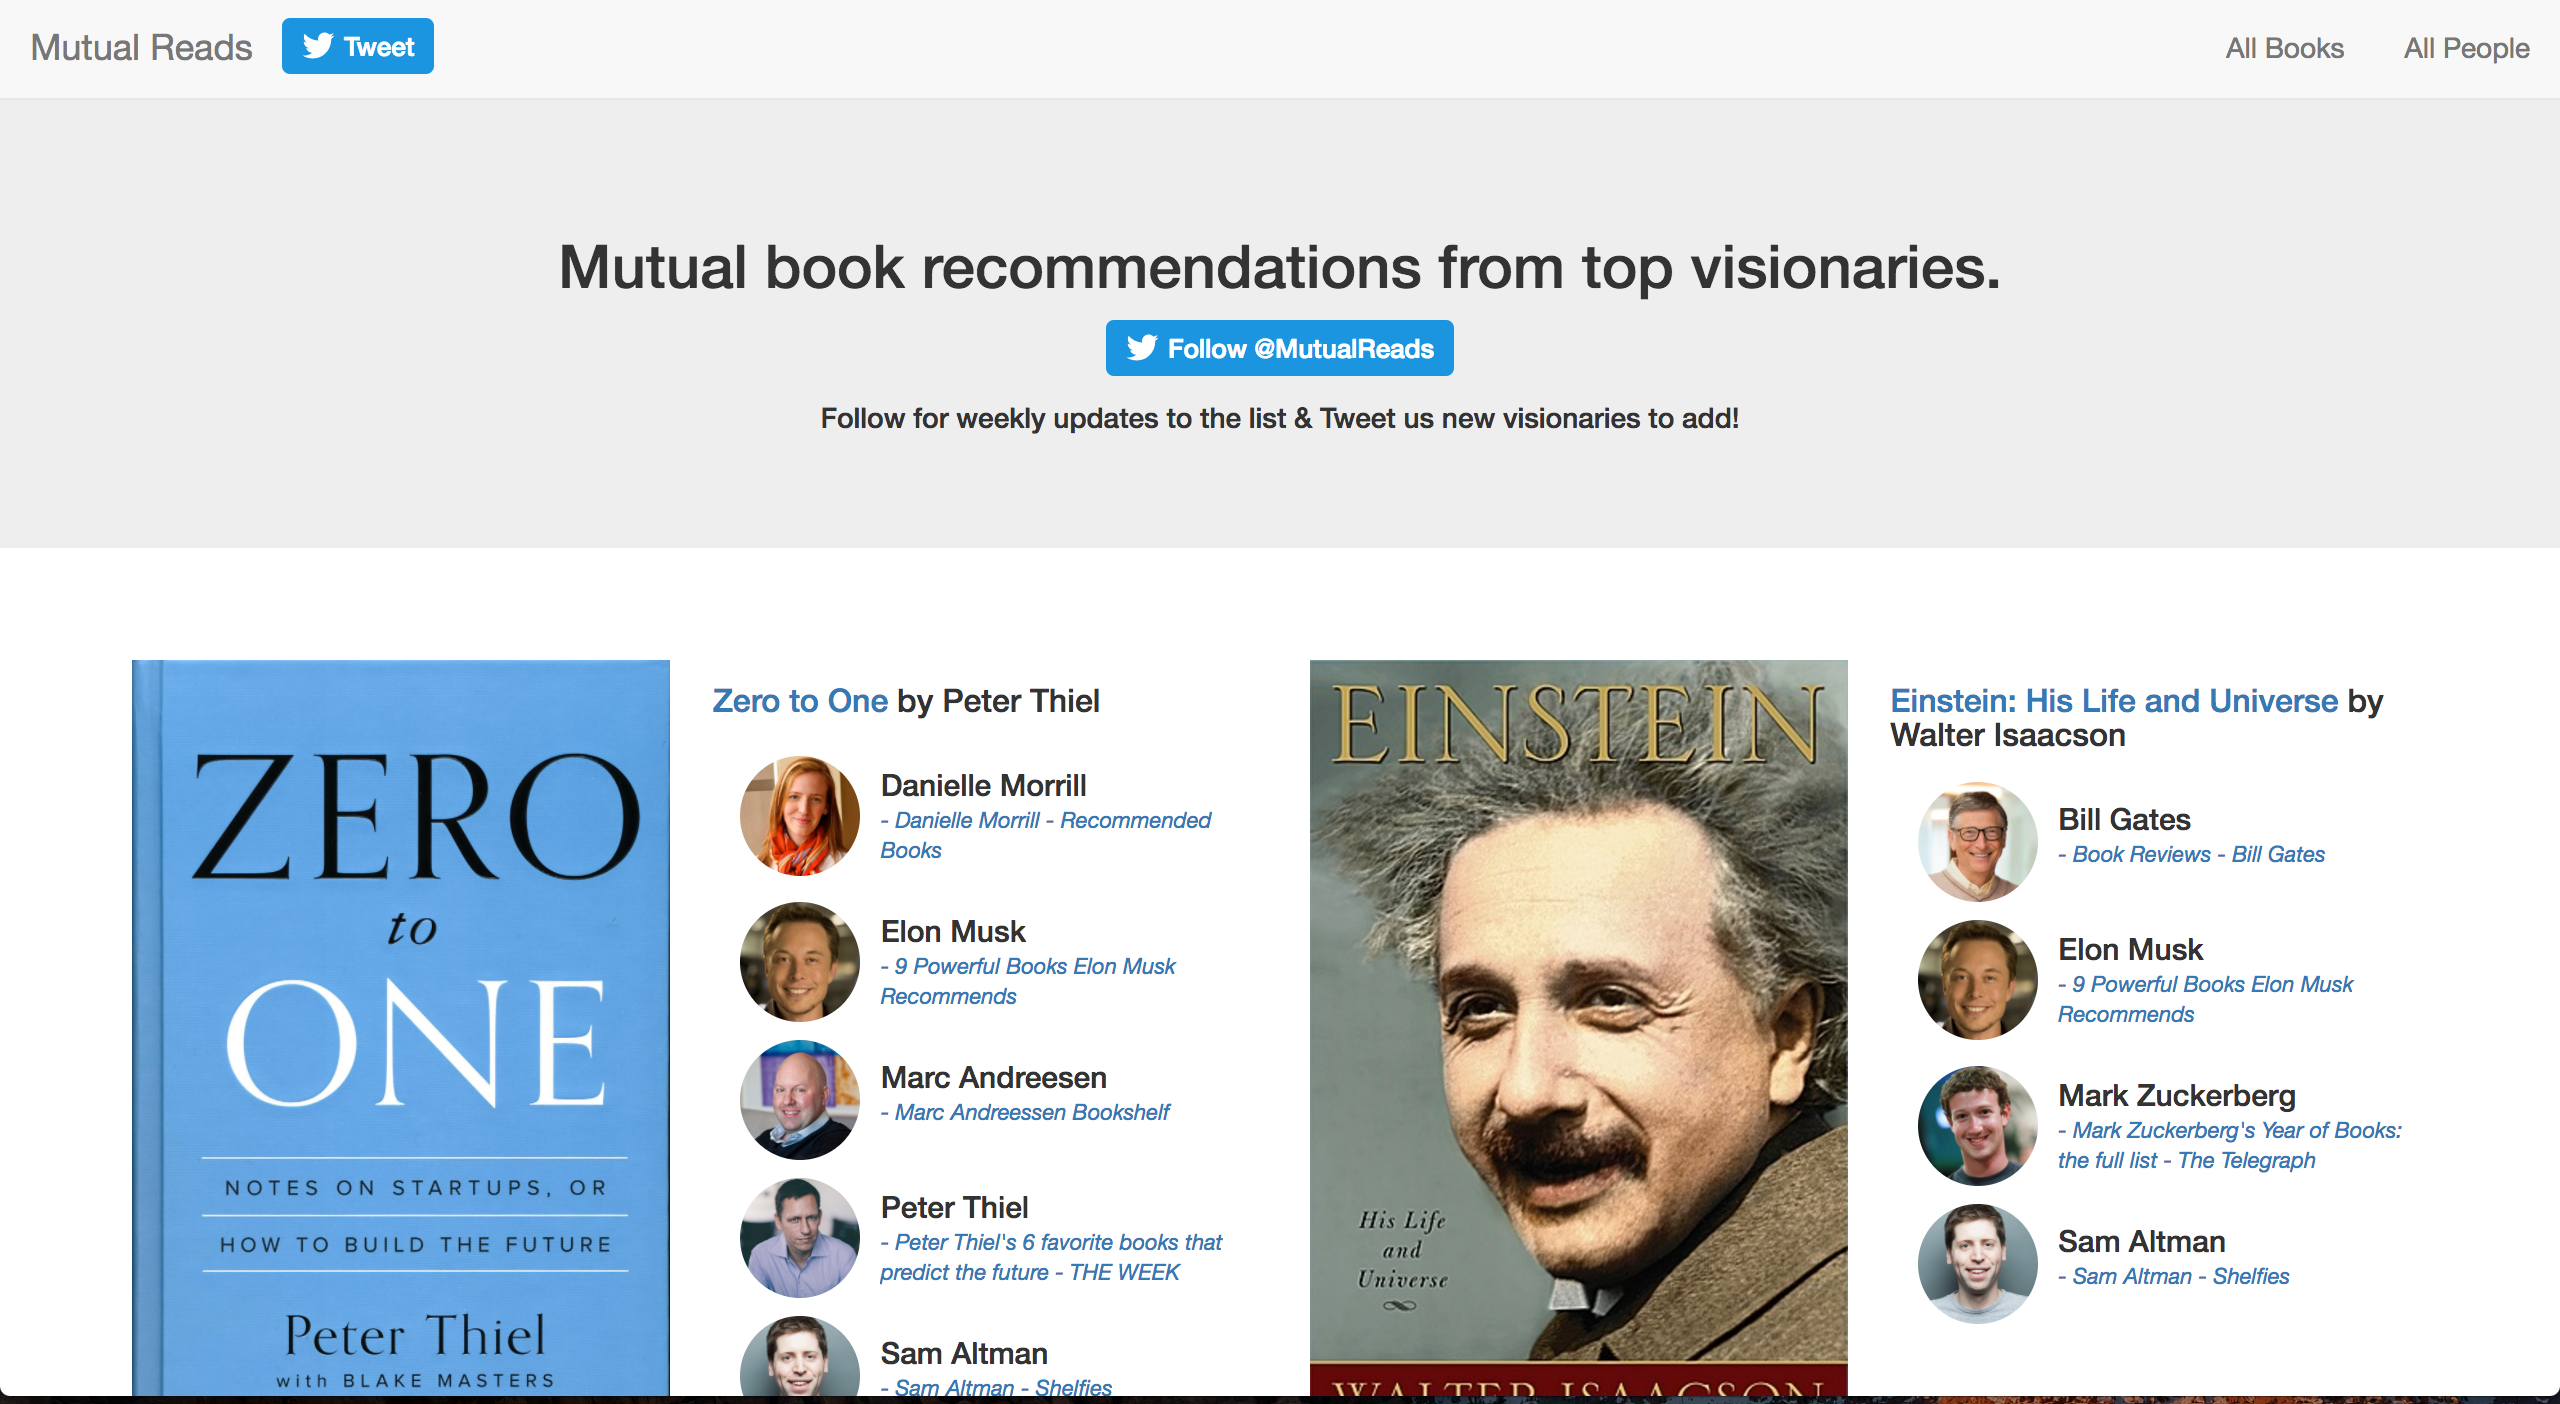Click Bill Gates' profile photo
Viewport: 2560px width, 1404px height.
coord(1976,841)
